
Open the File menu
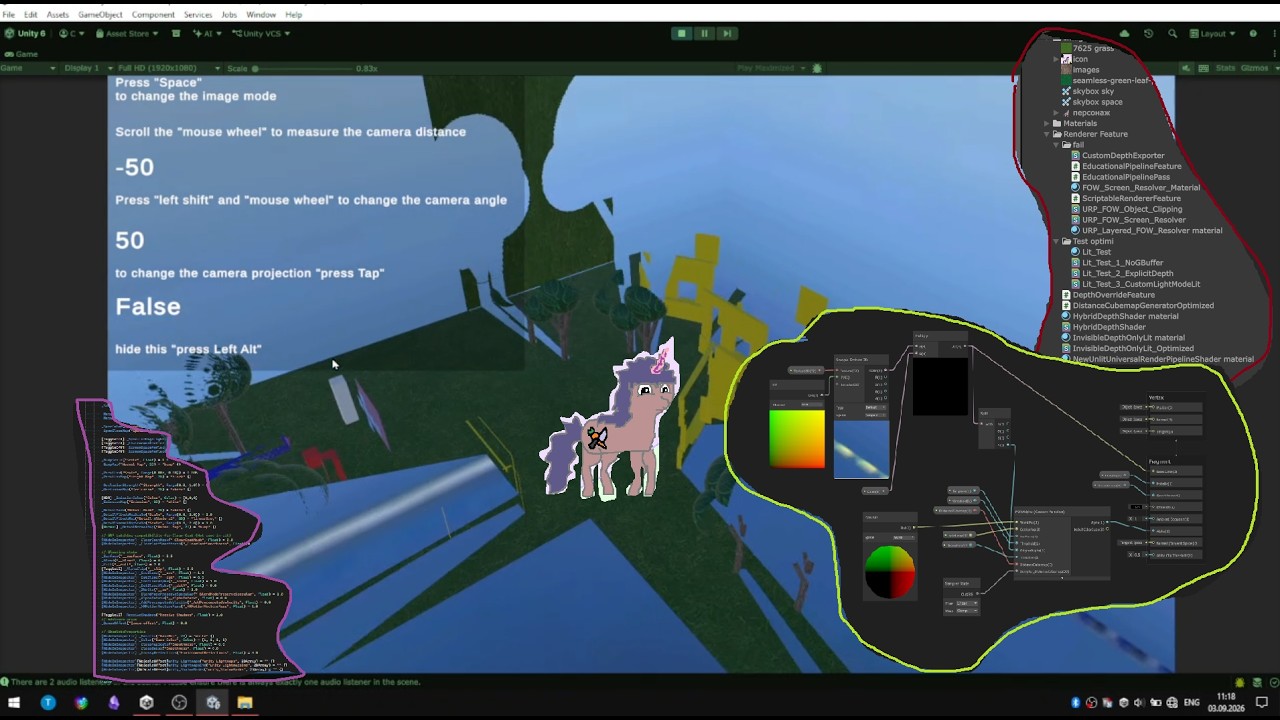point(8,15)
